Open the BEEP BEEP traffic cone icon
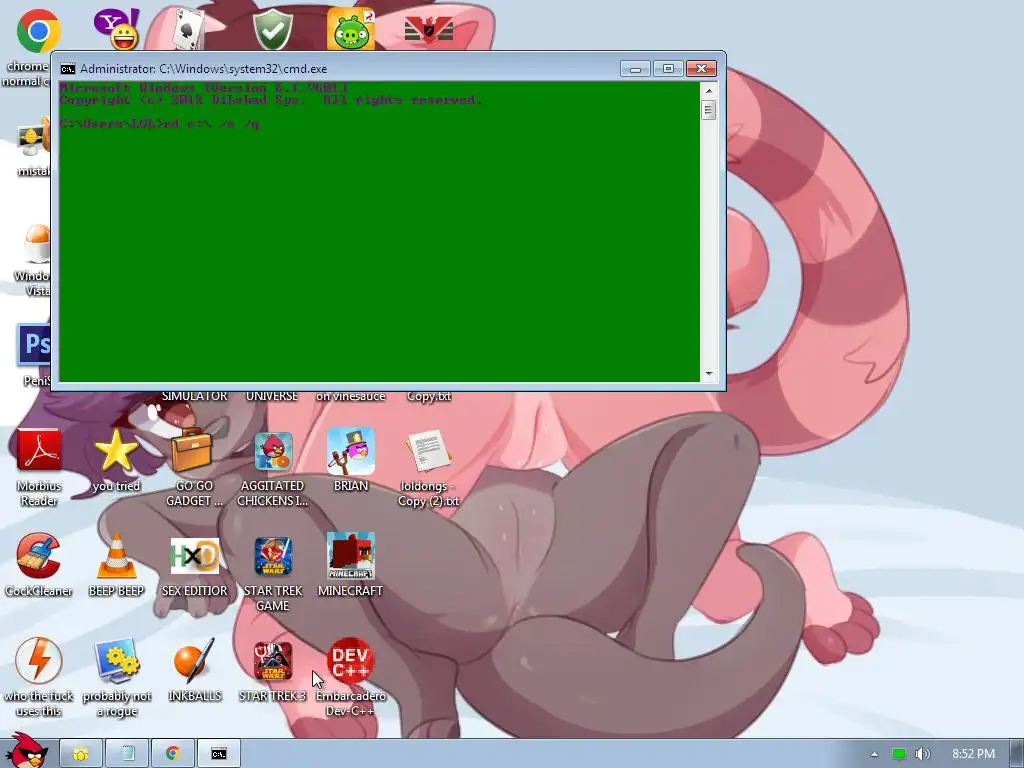Screen dimensions: 1024x768 coord(116,556)
